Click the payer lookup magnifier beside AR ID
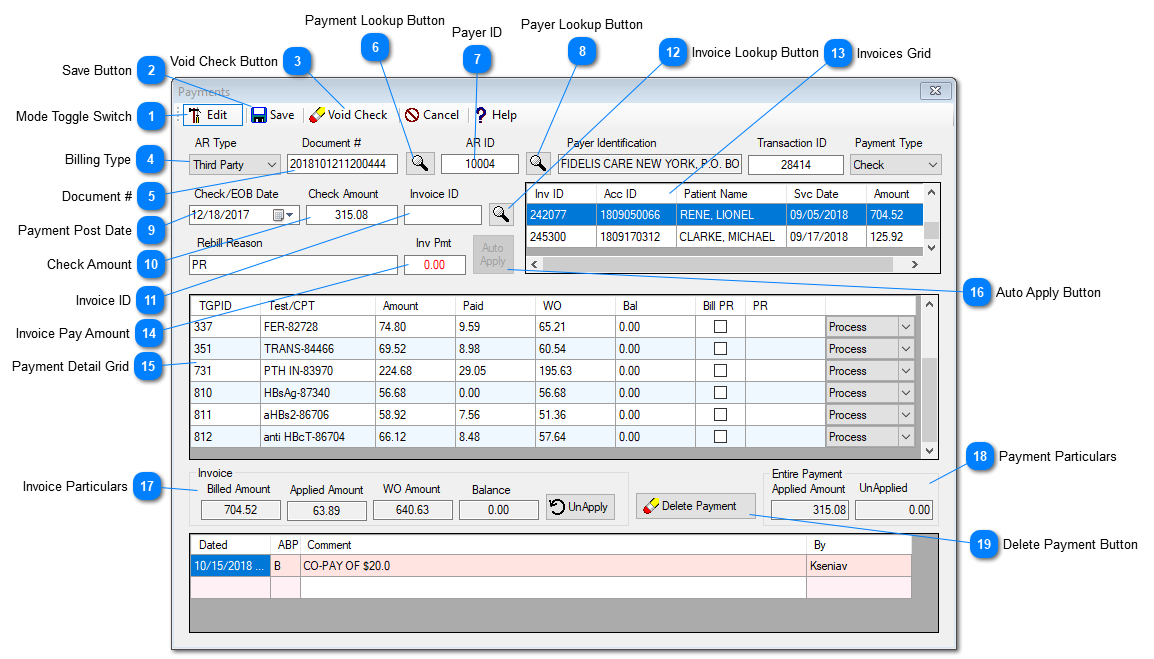1154x659 pixels. (x=538, y=162)
